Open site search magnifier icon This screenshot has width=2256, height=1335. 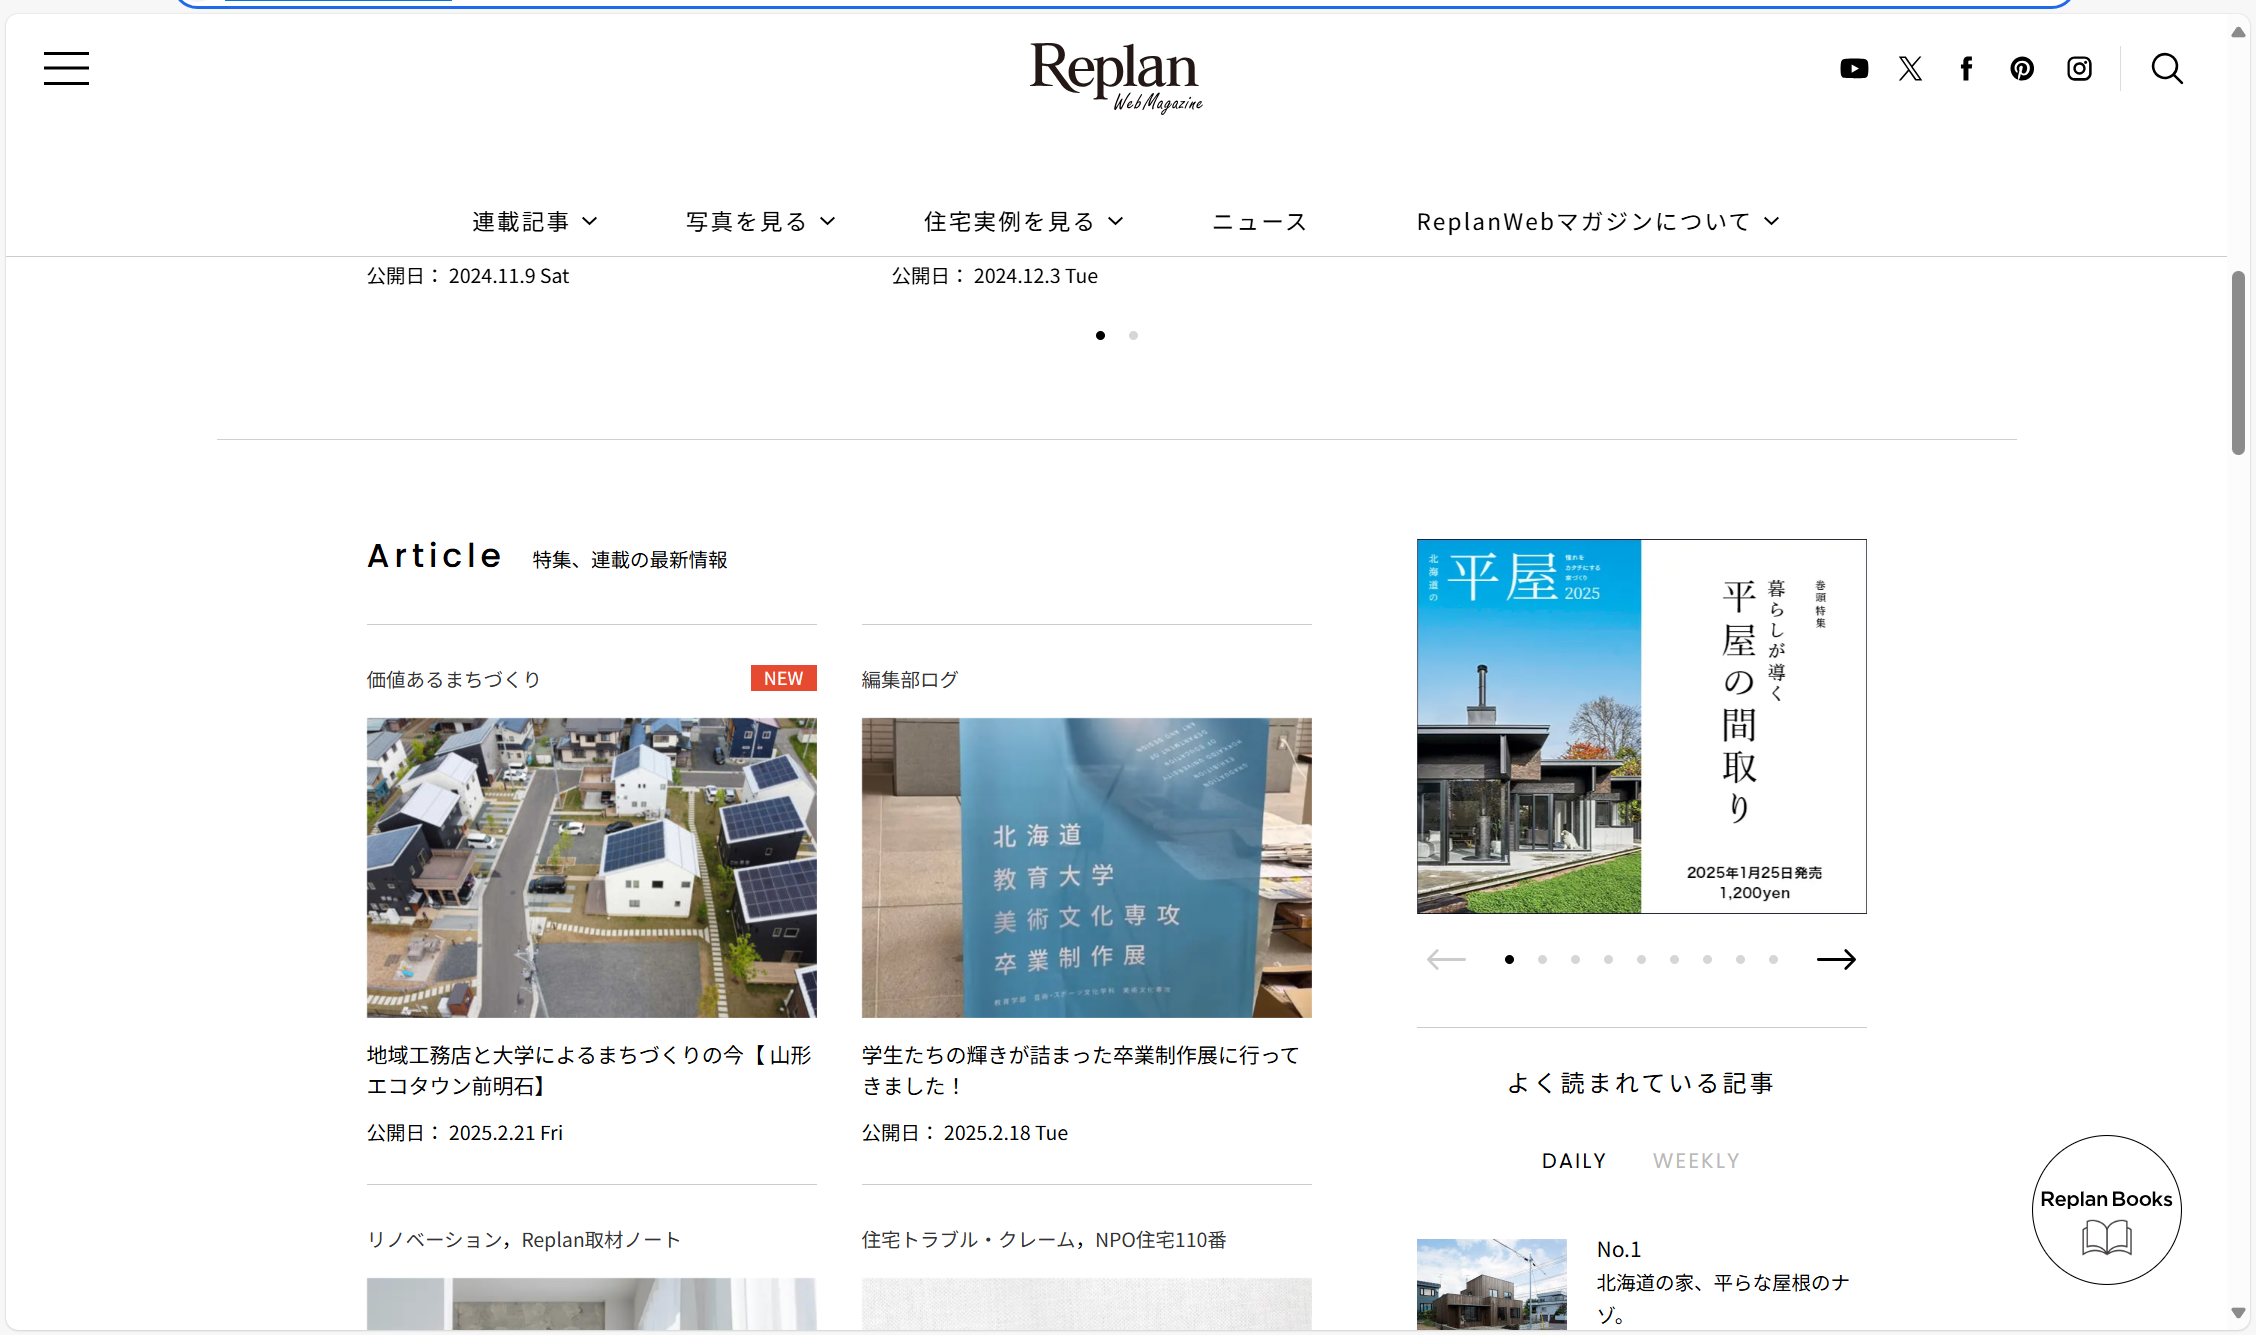tap(2167, 69)
